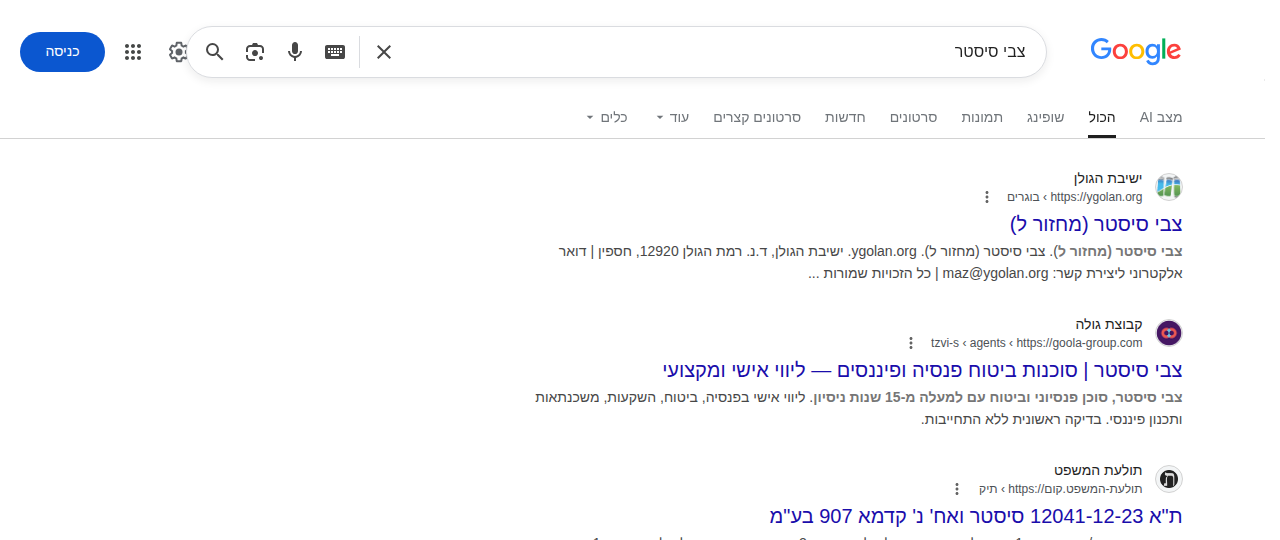Click the magnifier search icon
The image size is (1280, 540).
tap(215, 52)
